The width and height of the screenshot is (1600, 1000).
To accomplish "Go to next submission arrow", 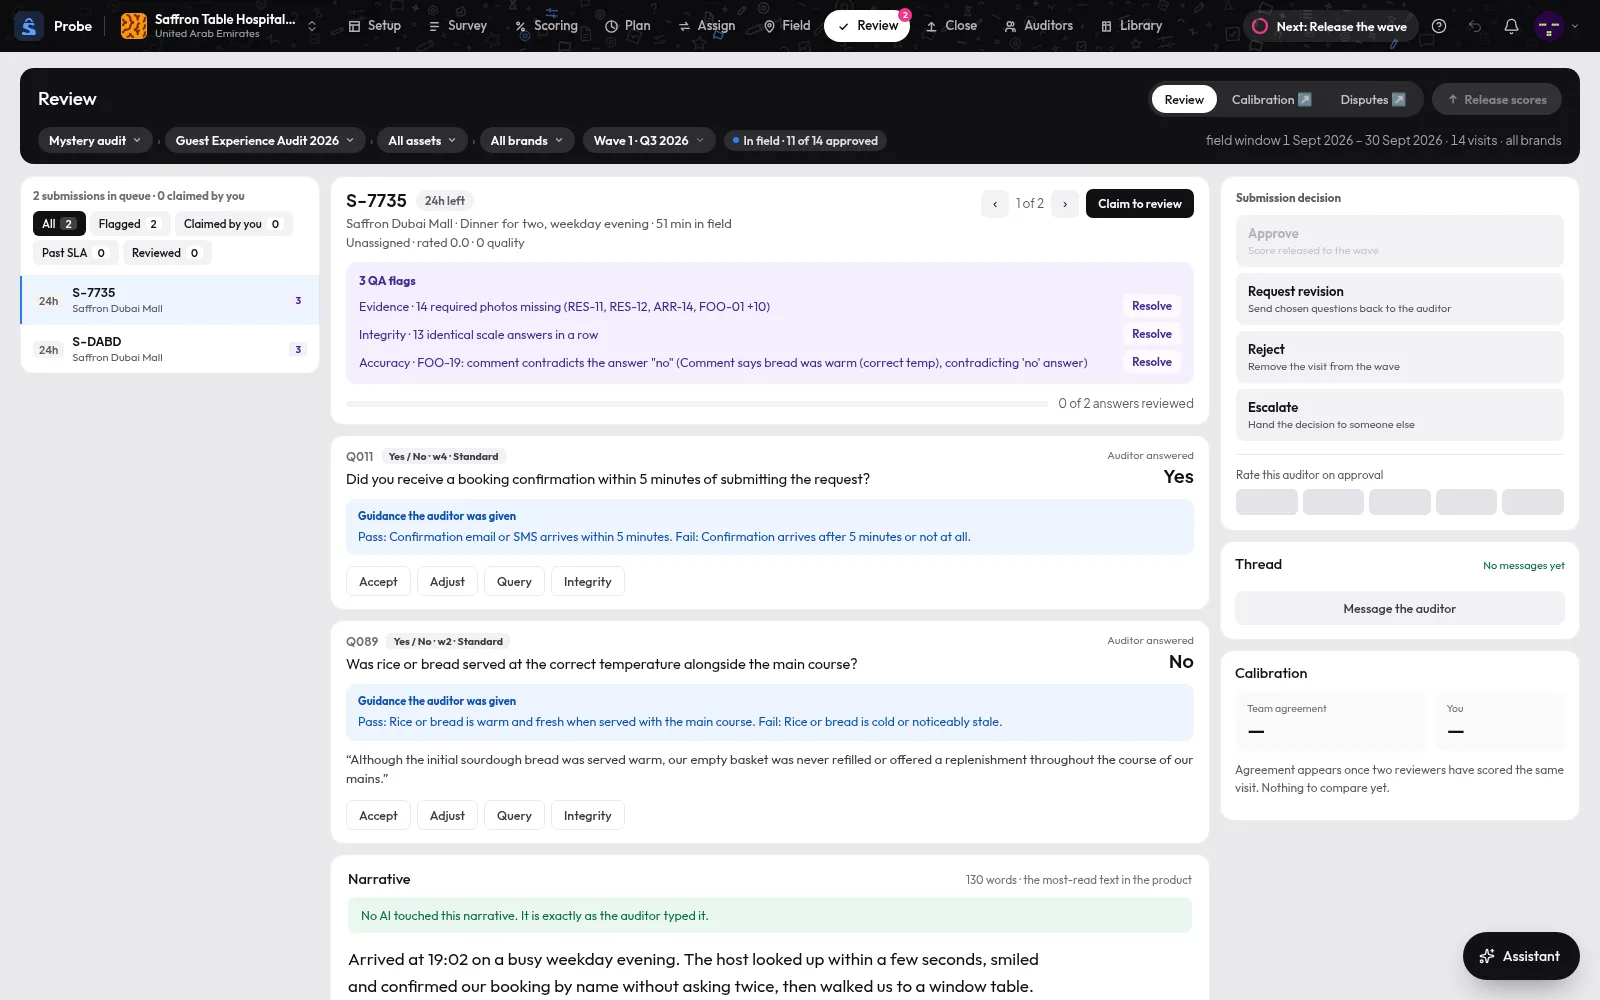I will coord(1065,204).
